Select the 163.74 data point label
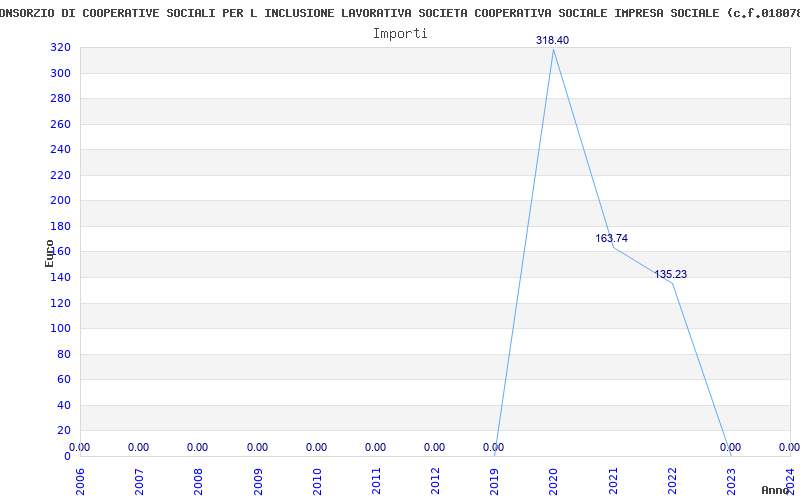The image size is (800, 500). [x=611, y=238]
